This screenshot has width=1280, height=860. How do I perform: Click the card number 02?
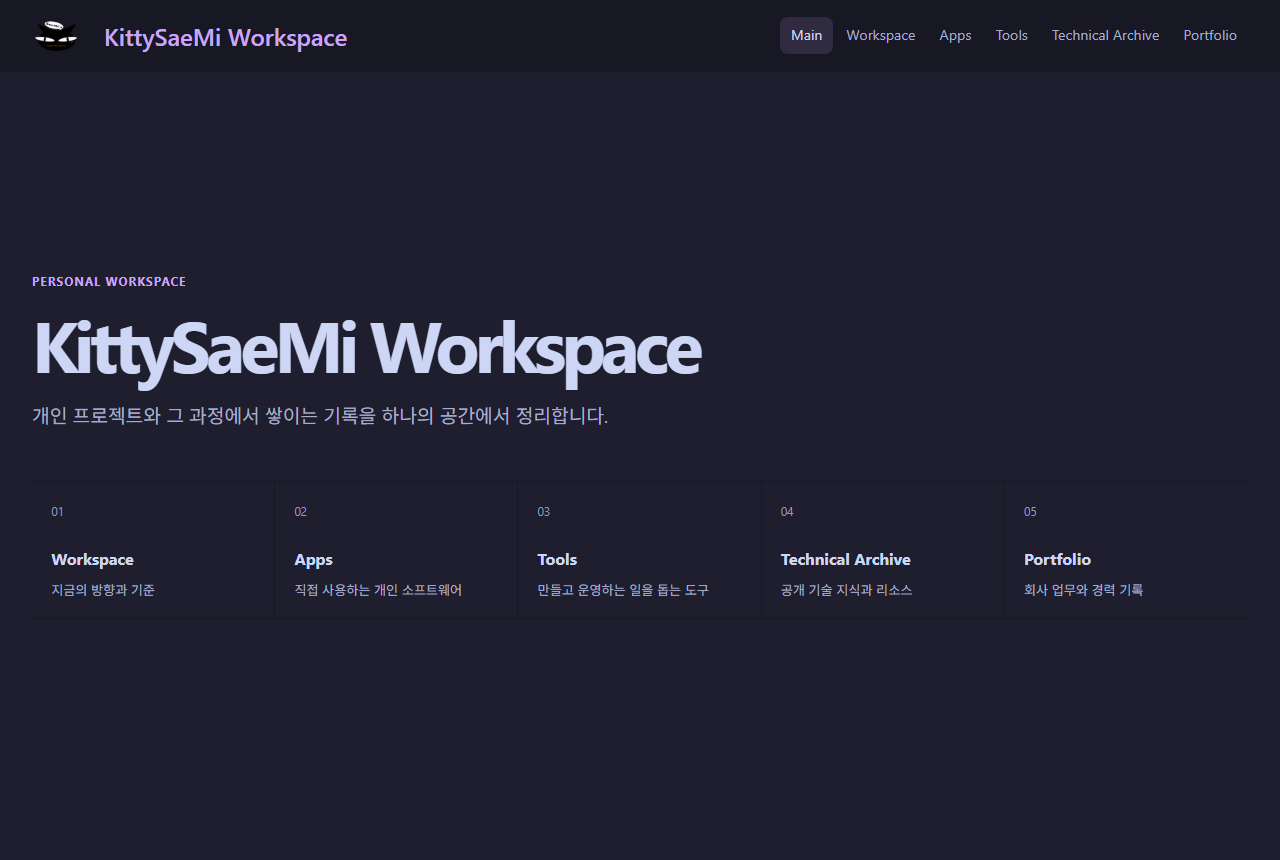pyautogui.click(x=300, y=512)
